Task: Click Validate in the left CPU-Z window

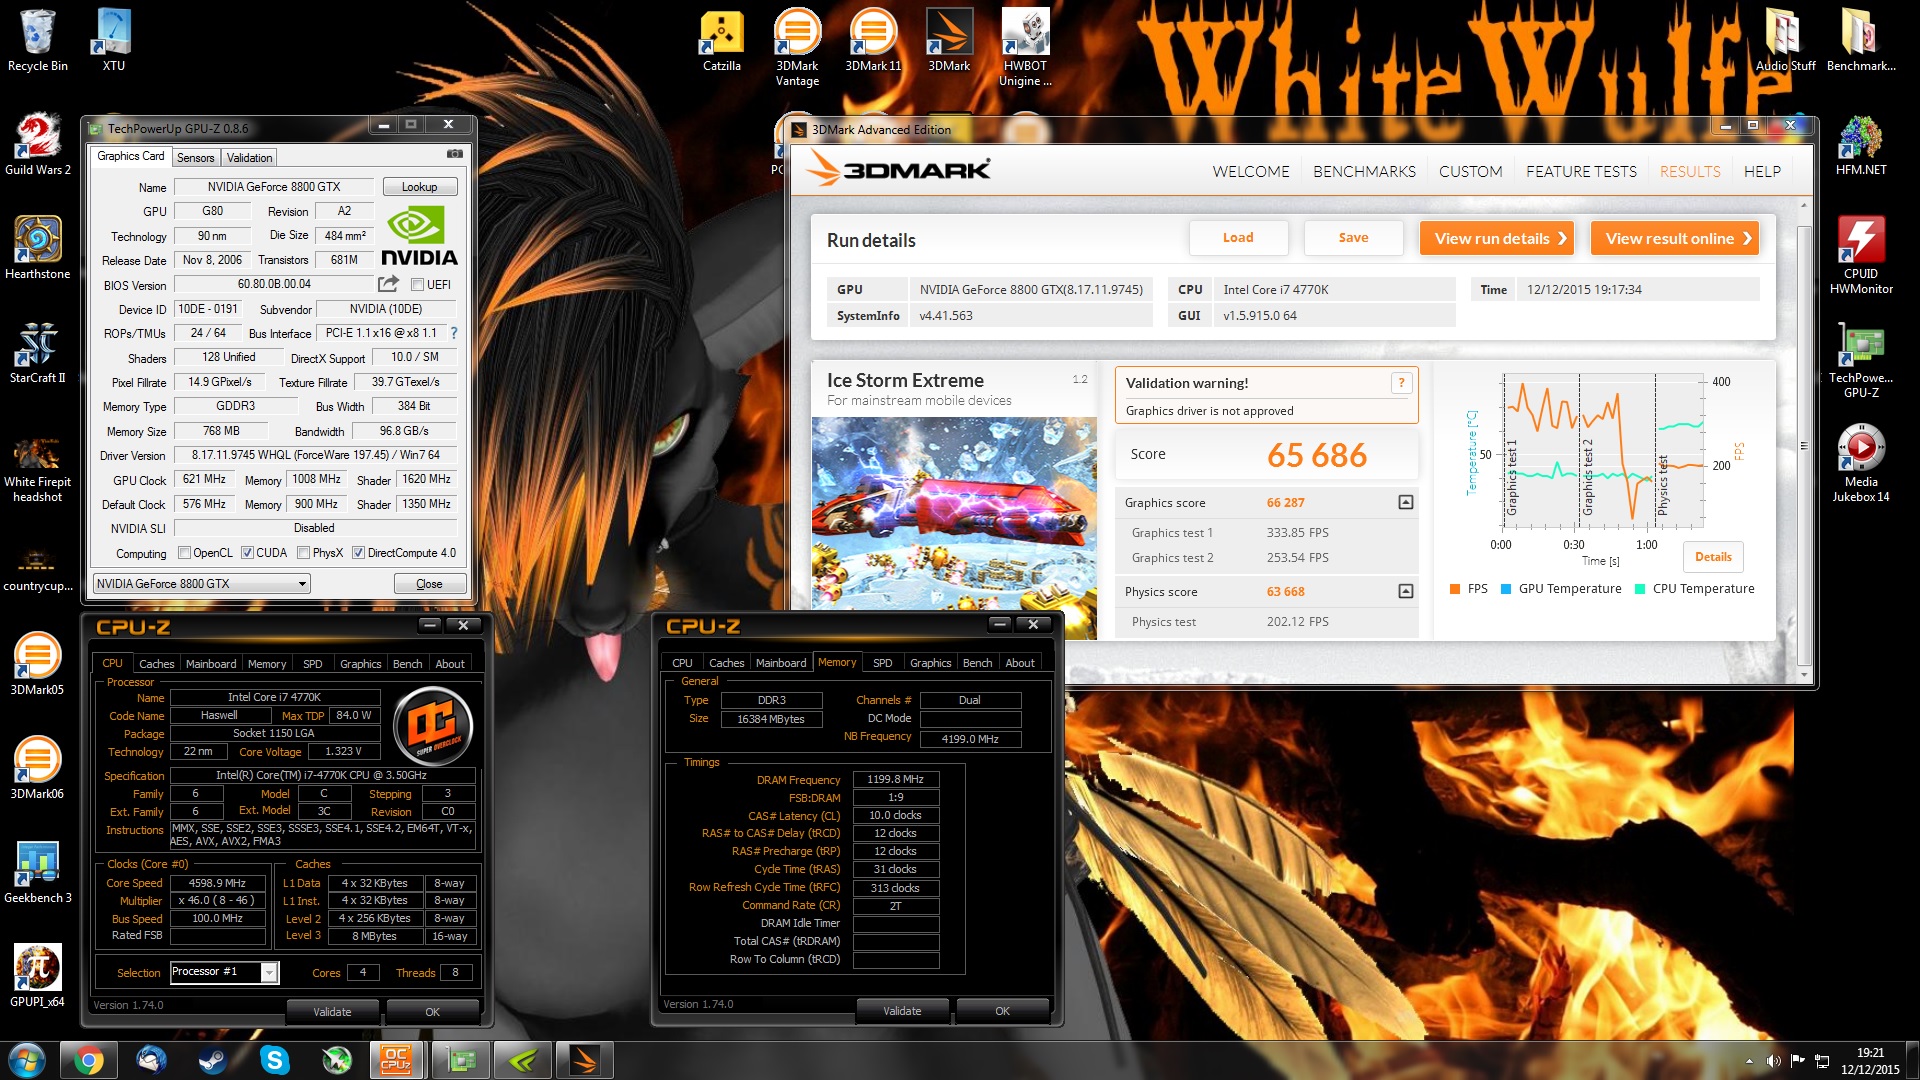Action: 332,1012
